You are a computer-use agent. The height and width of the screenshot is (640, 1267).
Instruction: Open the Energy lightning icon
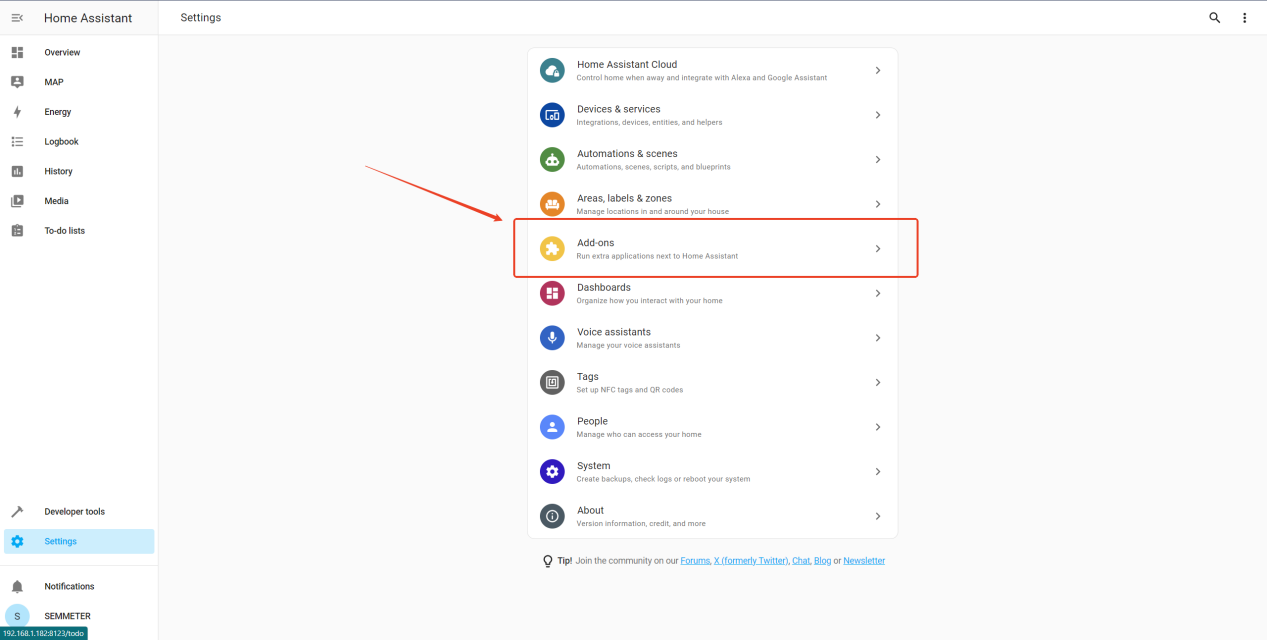17,112
